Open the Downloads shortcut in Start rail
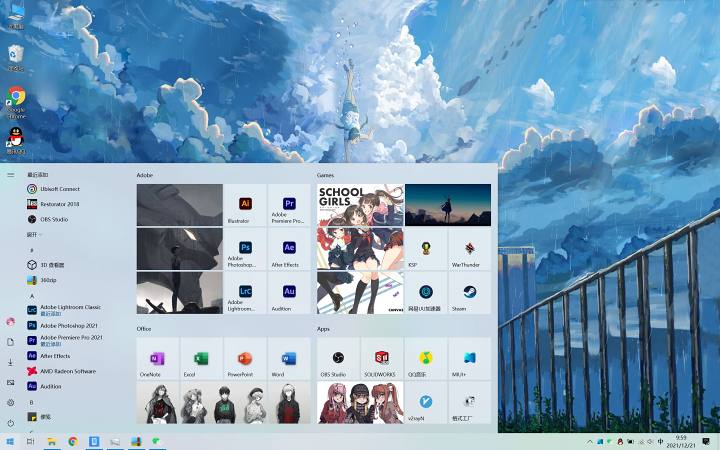The image size is (720, 450). (x=11, y=362)
